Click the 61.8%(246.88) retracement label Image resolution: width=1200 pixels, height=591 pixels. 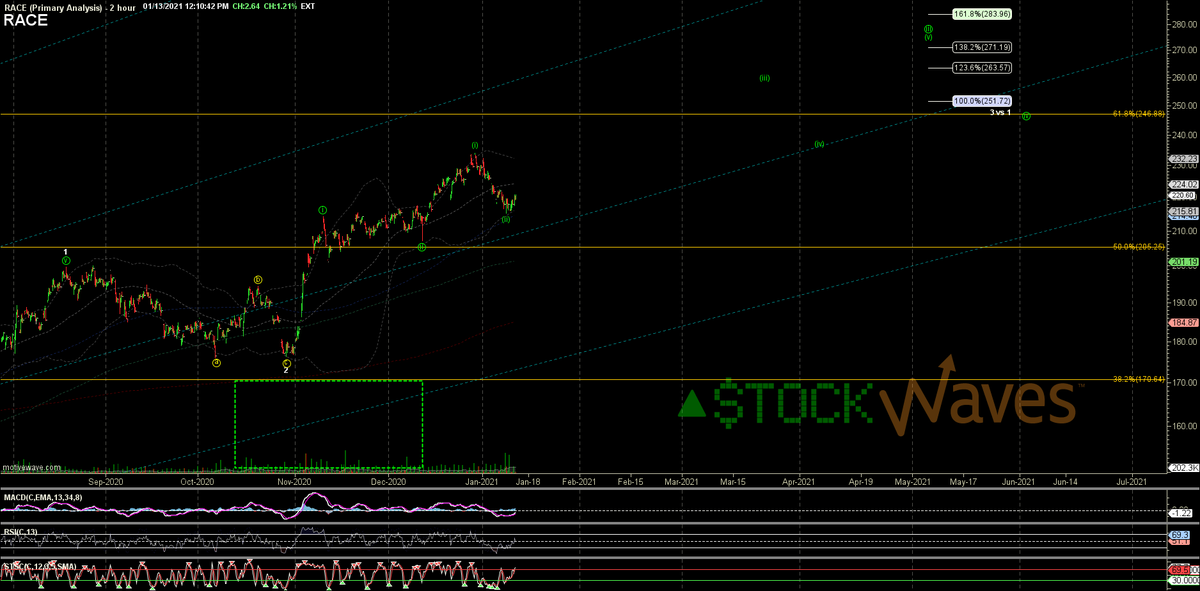(x=1139, y=114)
